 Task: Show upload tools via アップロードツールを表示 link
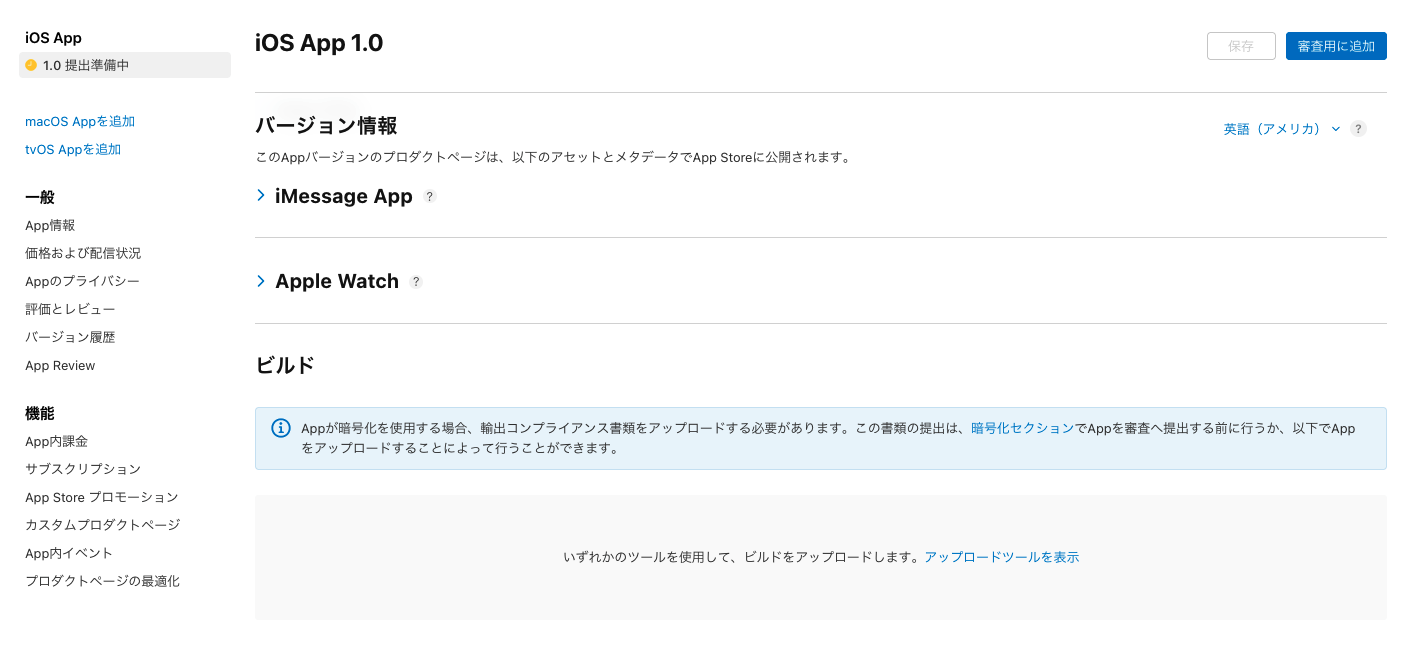[x=1001, y=556]
